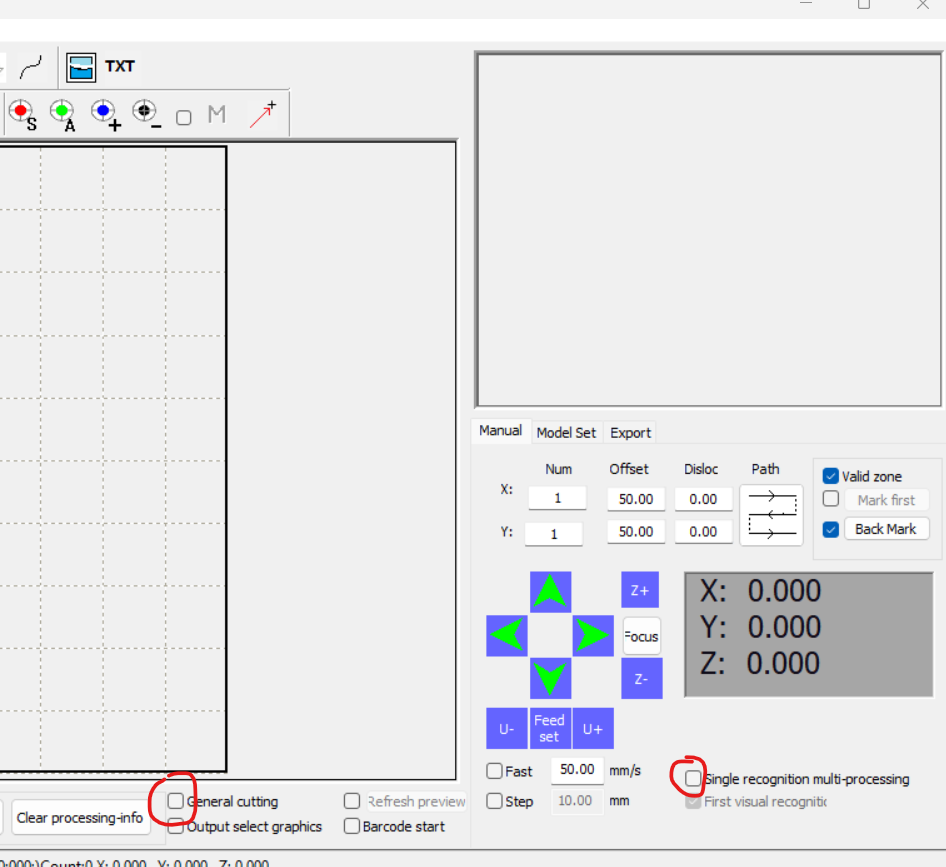The image size is (946, 867).
Task: Click the Z: 0.000 coordinate readout
Action: pos(760,664)
